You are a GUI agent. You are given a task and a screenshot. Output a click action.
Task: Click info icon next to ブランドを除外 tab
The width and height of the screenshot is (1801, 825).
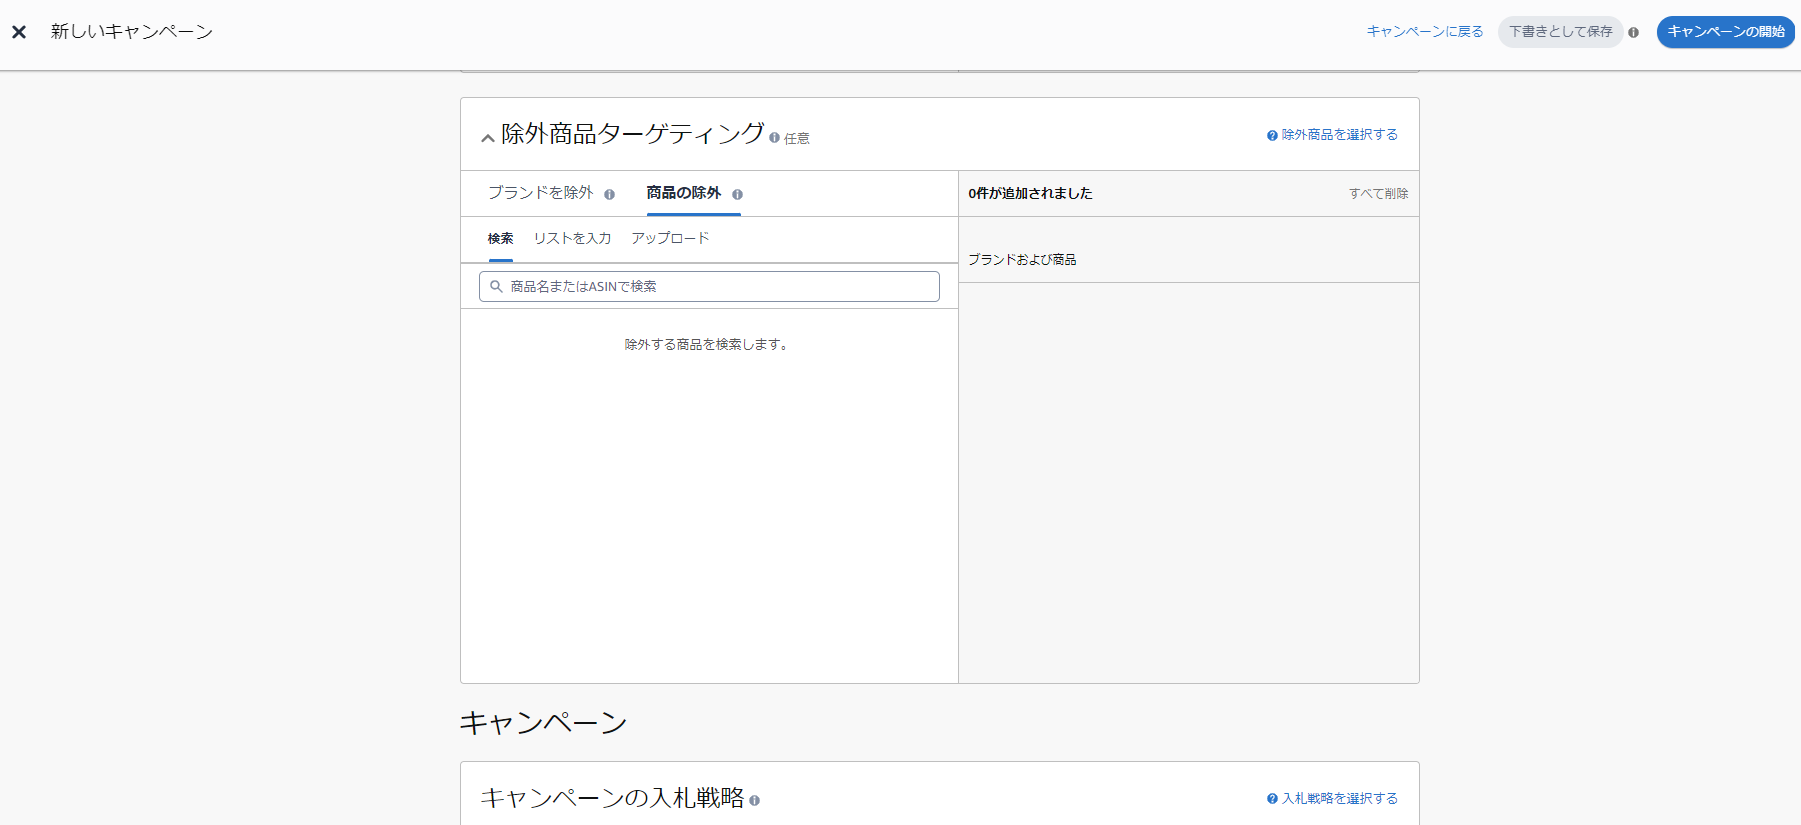coord(609,194)
